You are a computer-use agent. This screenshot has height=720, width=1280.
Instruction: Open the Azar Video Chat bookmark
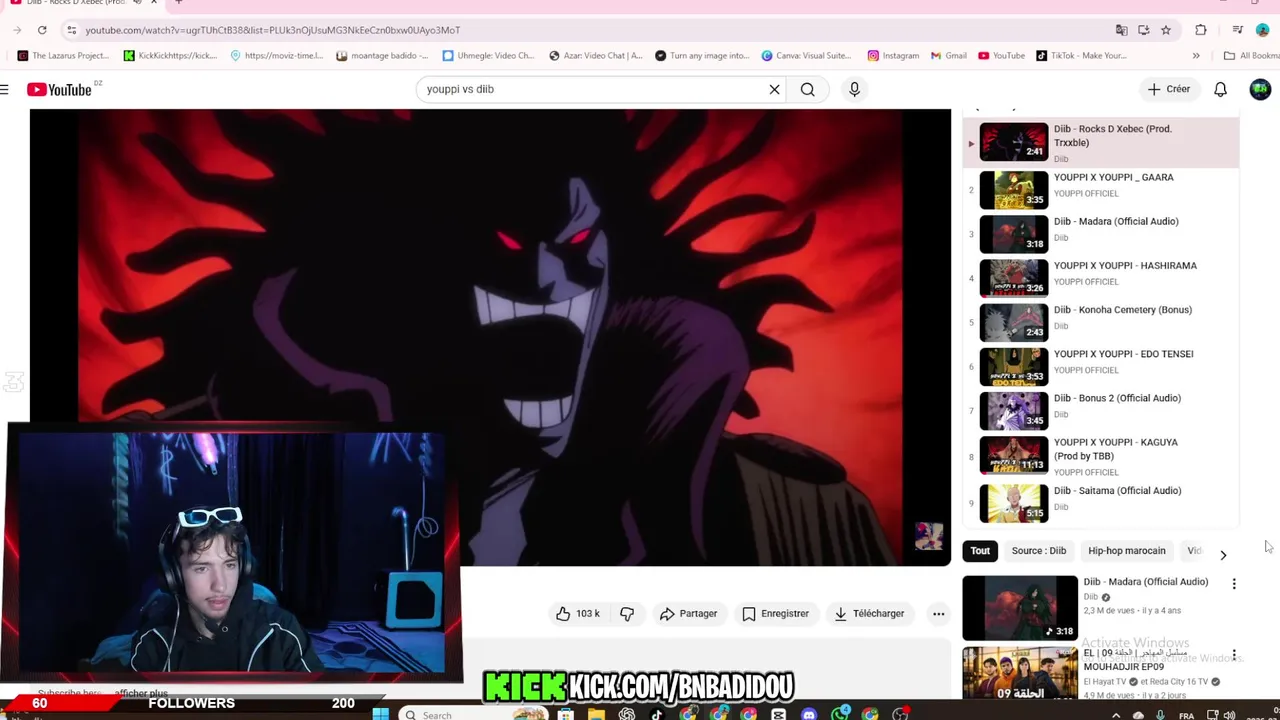tap(596, 55)
